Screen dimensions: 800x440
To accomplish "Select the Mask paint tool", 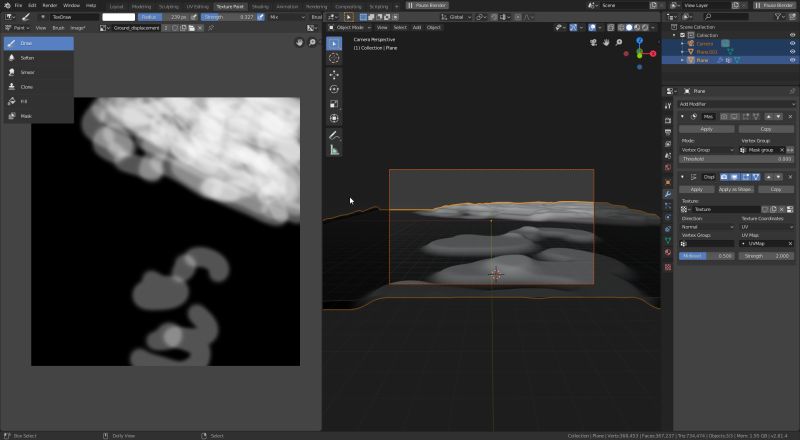I will pos(39,116).
